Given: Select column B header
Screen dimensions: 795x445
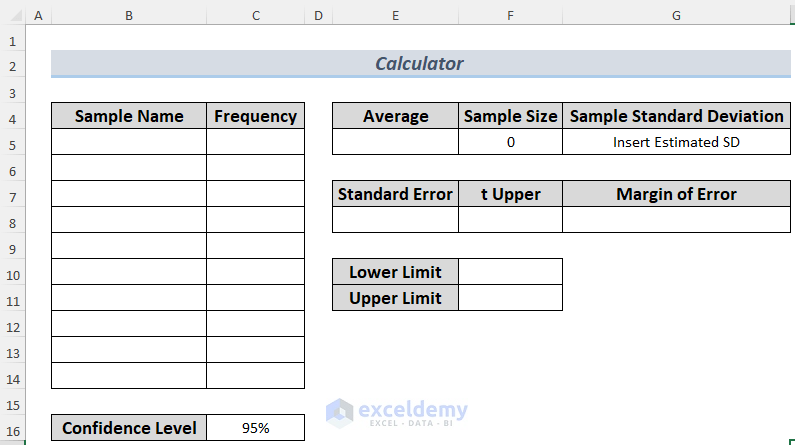Looking at the screenshot, I should point(129,16).
